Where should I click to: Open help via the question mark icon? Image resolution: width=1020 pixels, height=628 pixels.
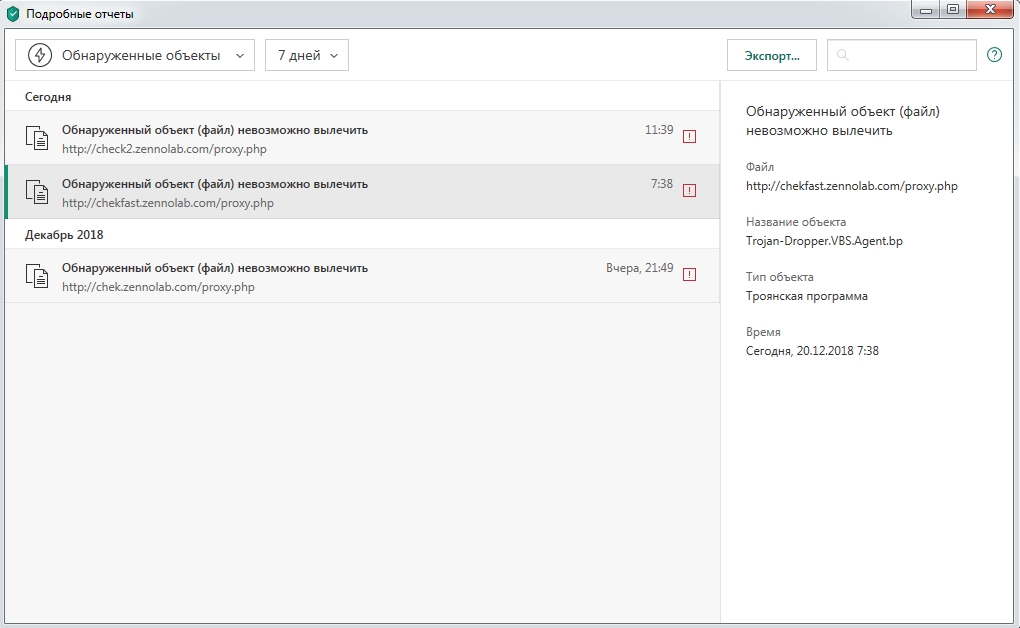pos(994,55)
